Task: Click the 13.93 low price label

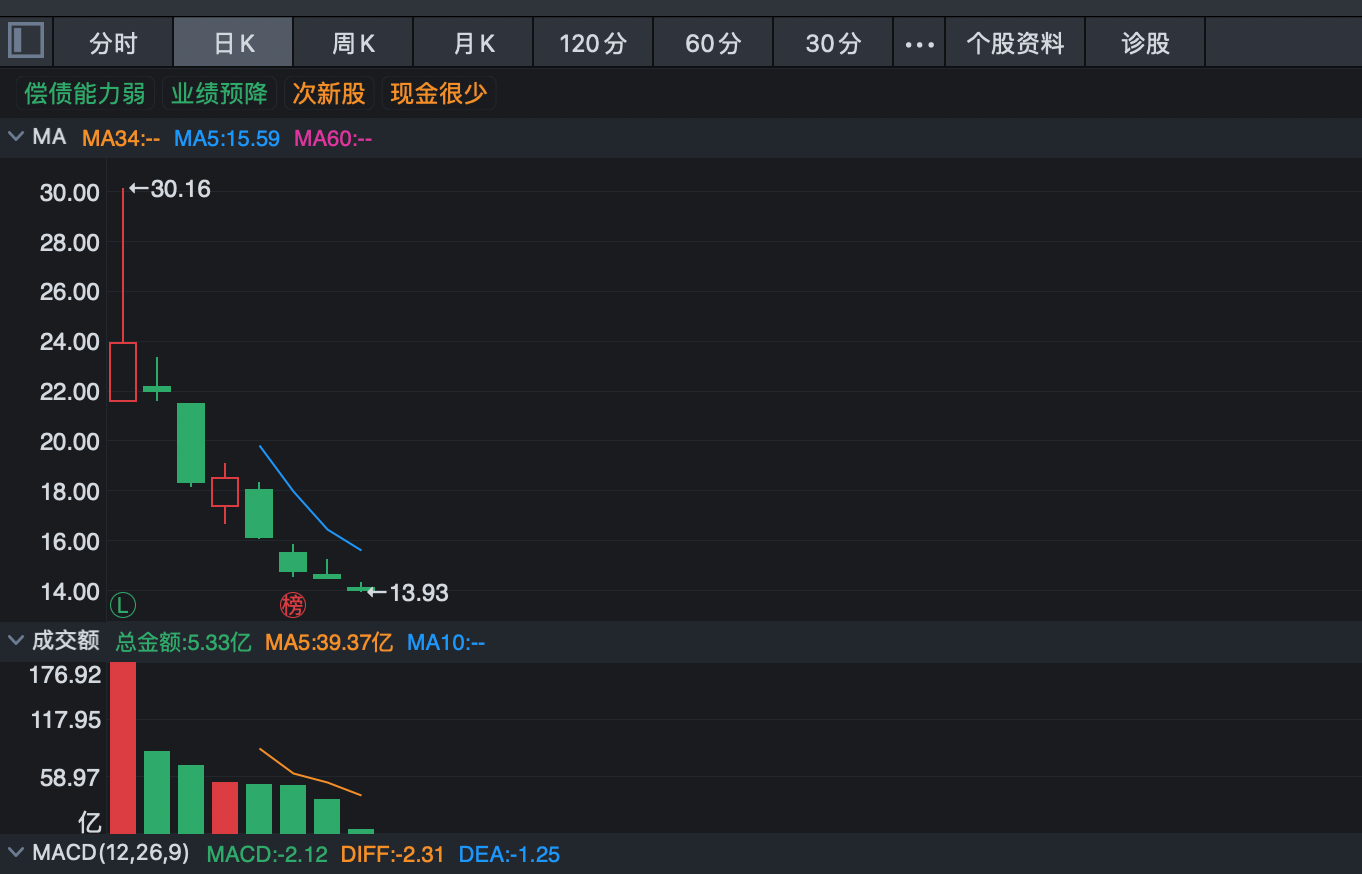Action: coord(408,593)
